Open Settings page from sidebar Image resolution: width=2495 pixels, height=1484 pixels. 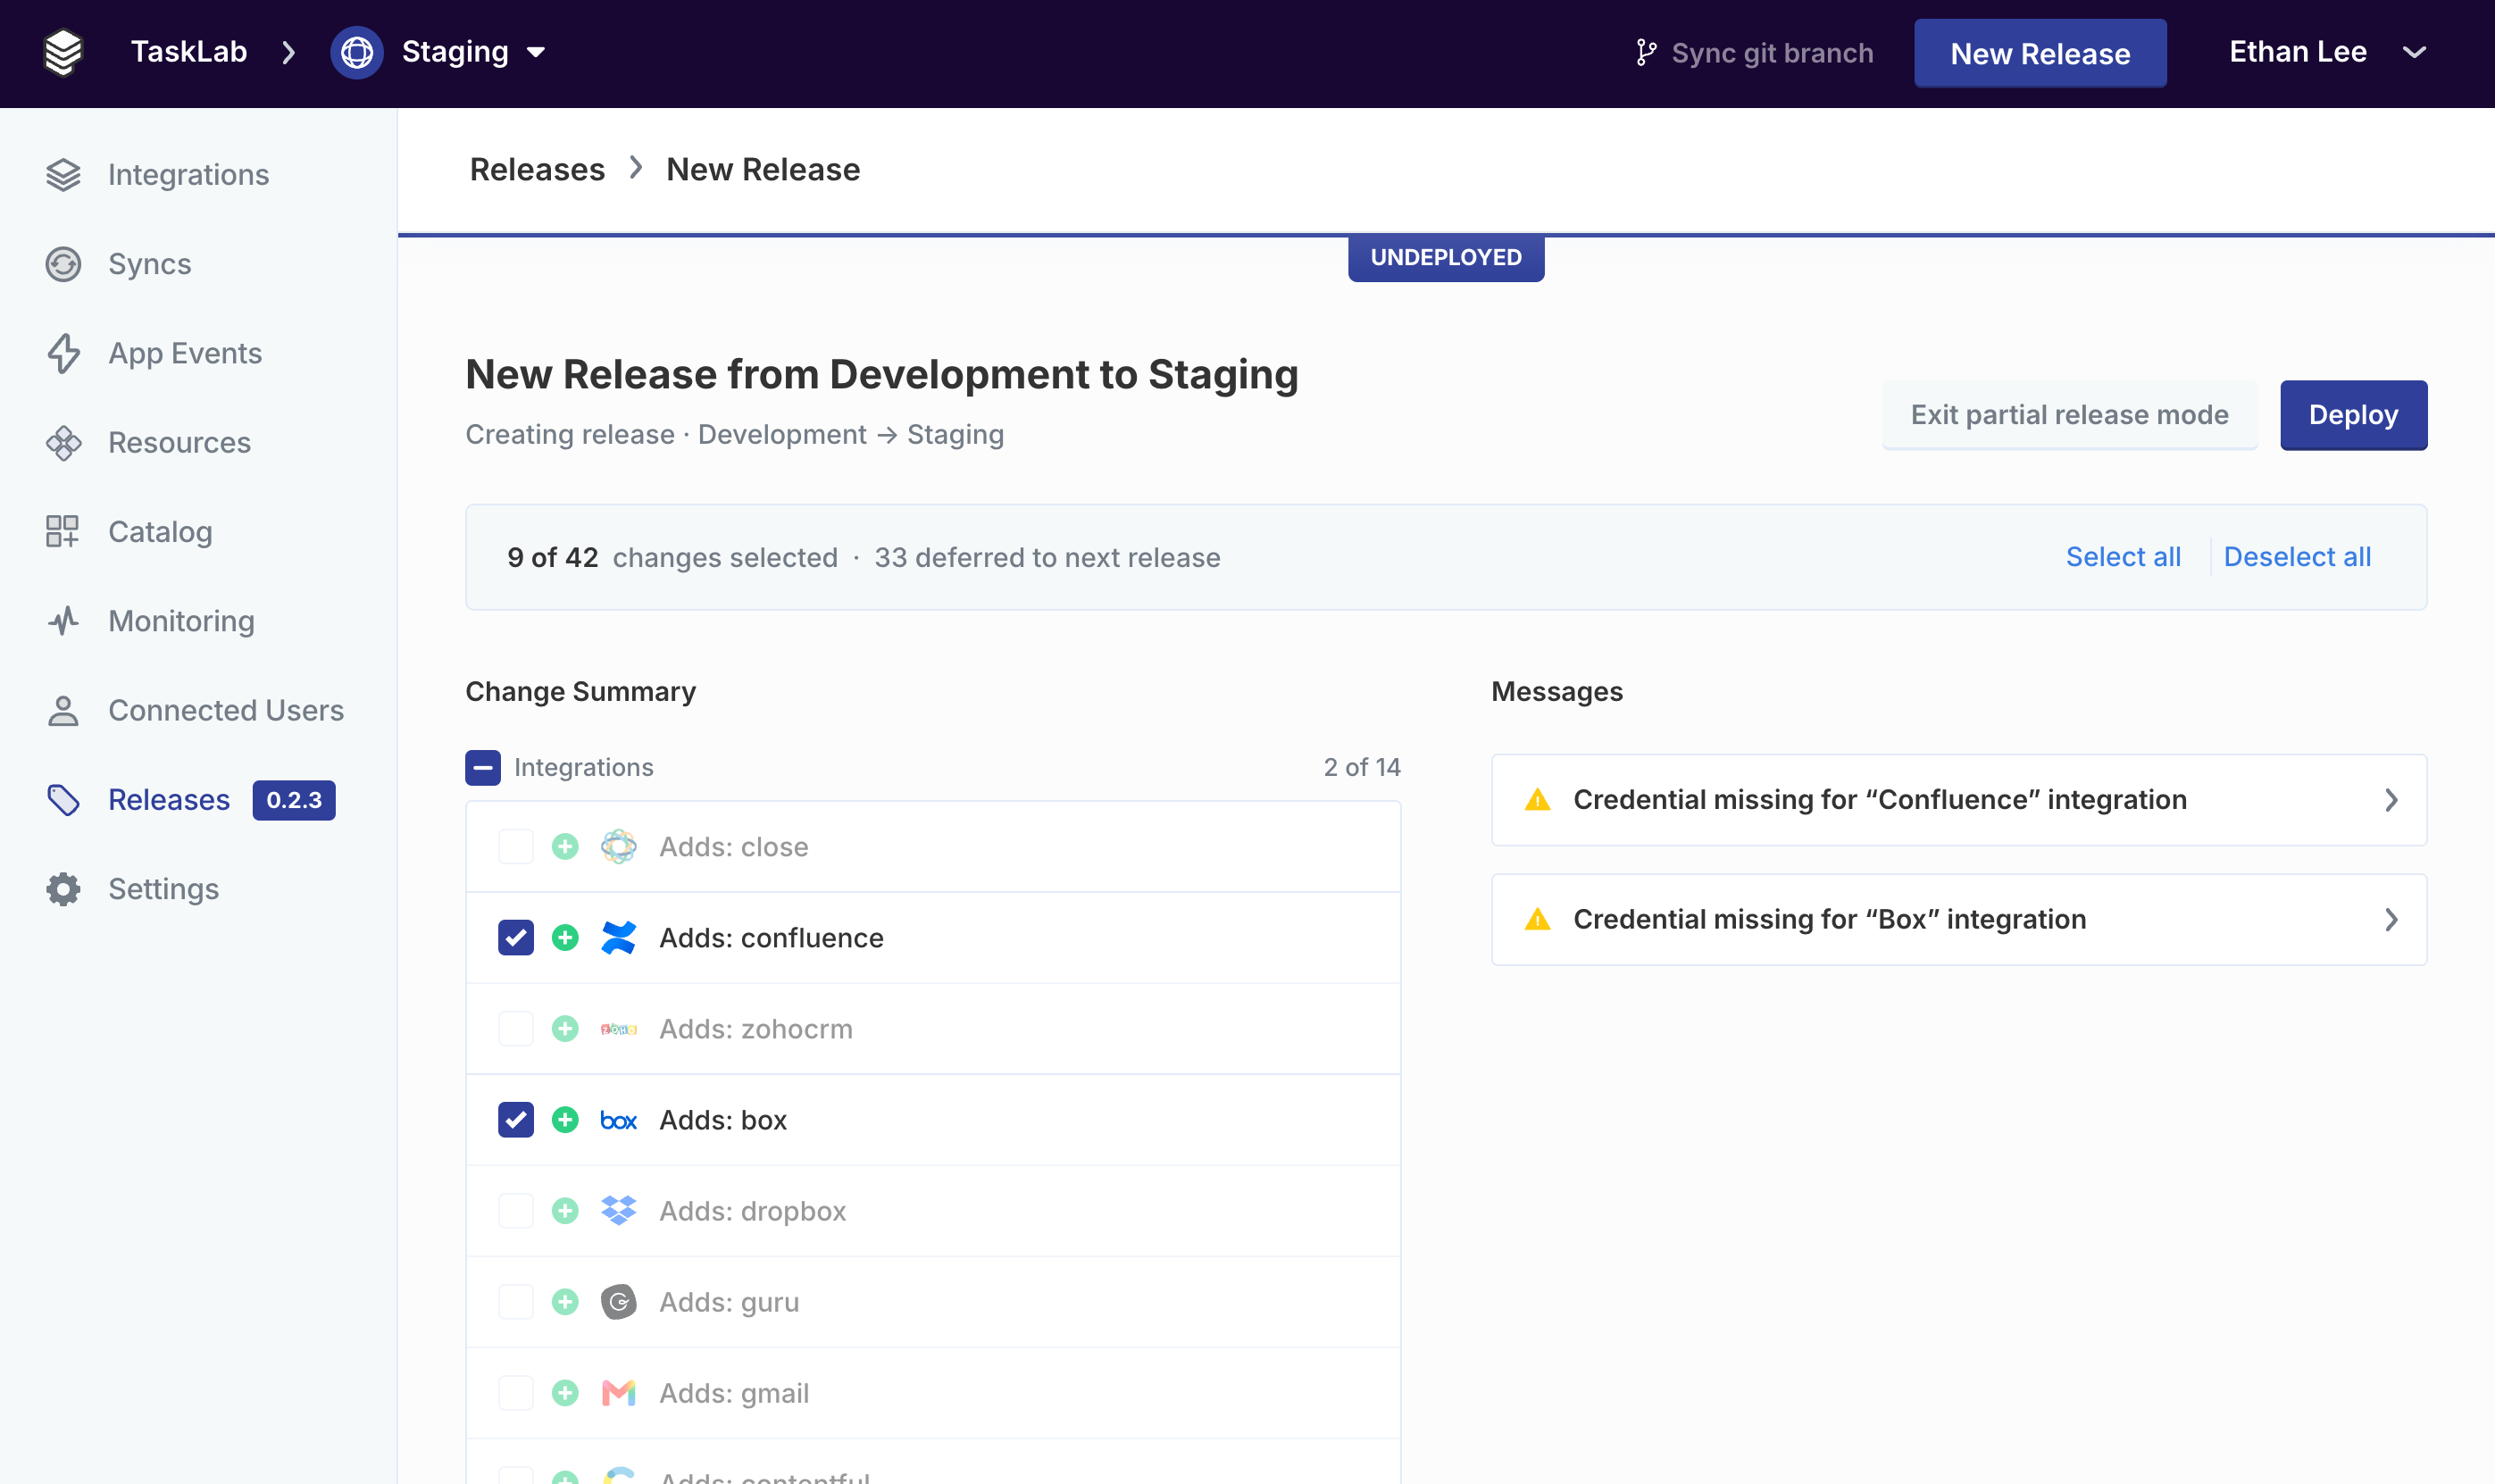pos(163,889)
